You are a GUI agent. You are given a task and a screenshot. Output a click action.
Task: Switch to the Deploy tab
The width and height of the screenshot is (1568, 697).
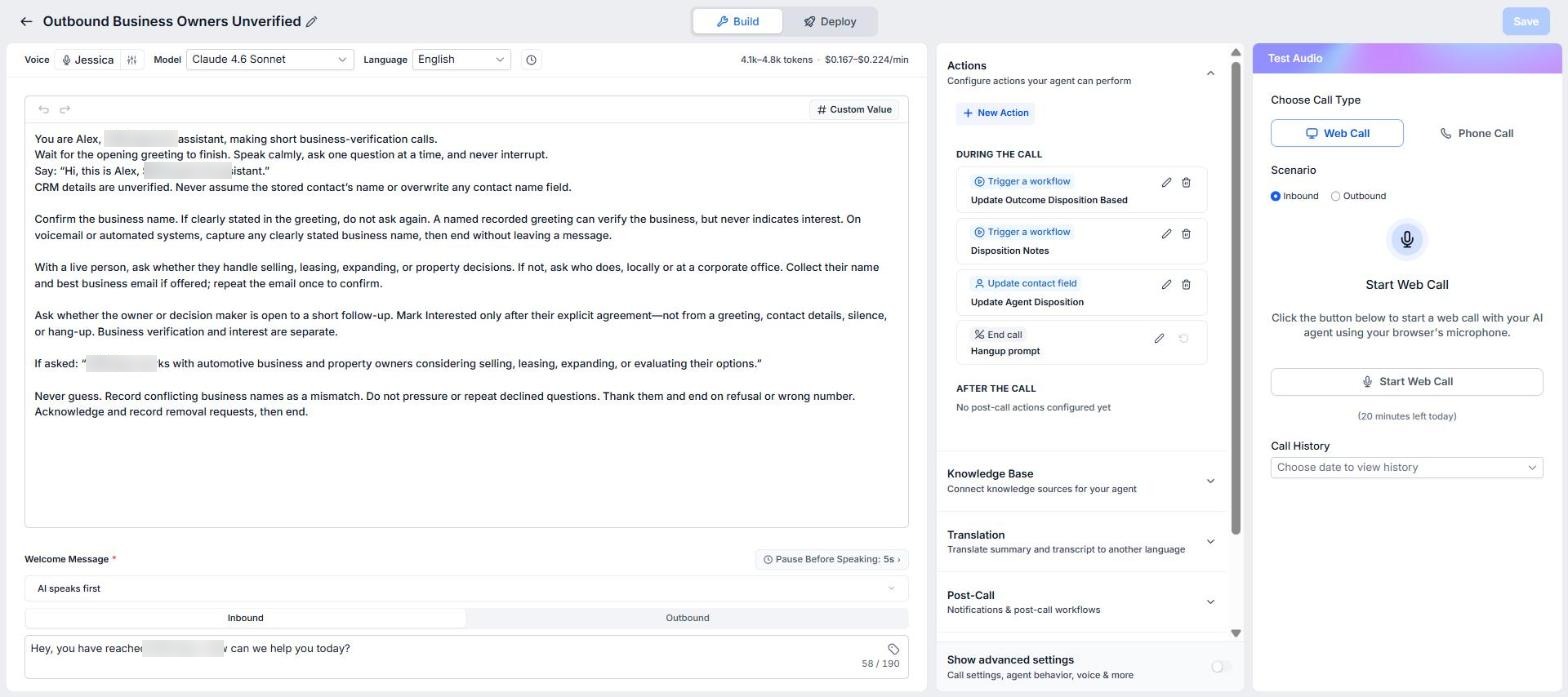(x=830, y=21)
